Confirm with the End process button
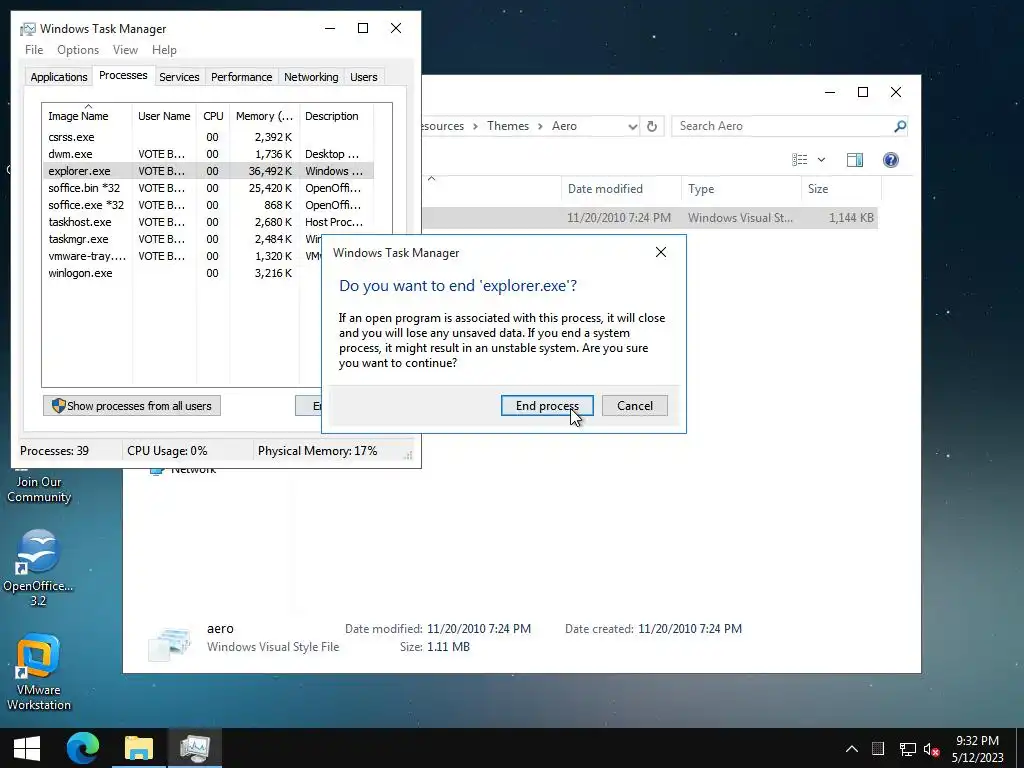This screenshot has width=1024, height=768. click(x=547, y=406)
